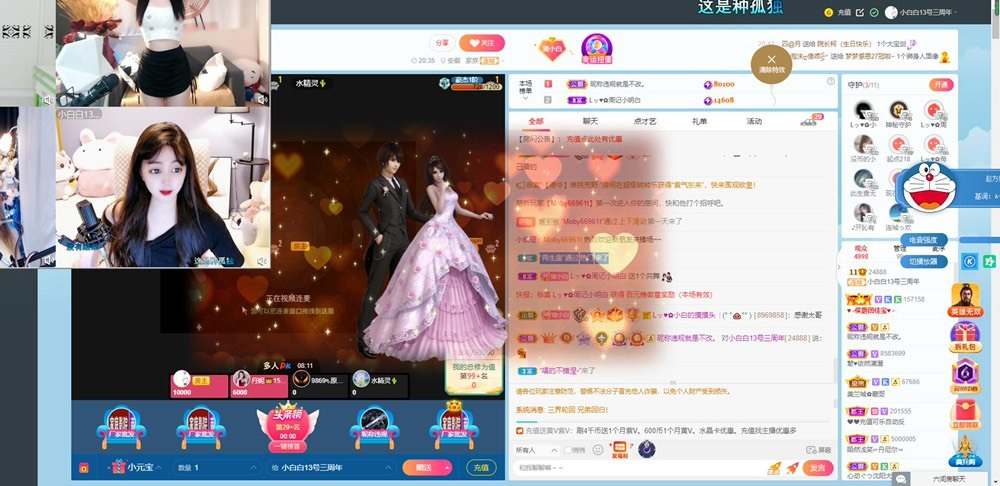Open the 幸运扭蛋 lucky capsule icon

(596, 49)
